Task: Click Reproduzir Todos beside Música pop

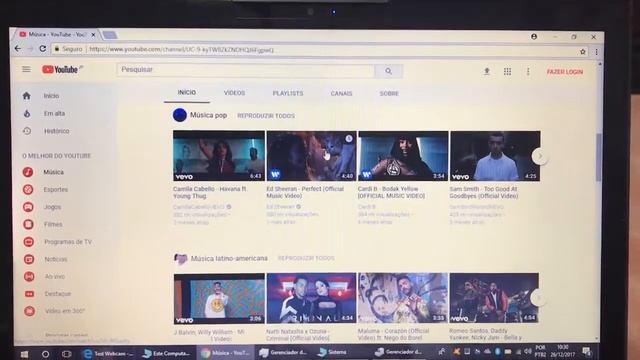Action: click(266, 116)
